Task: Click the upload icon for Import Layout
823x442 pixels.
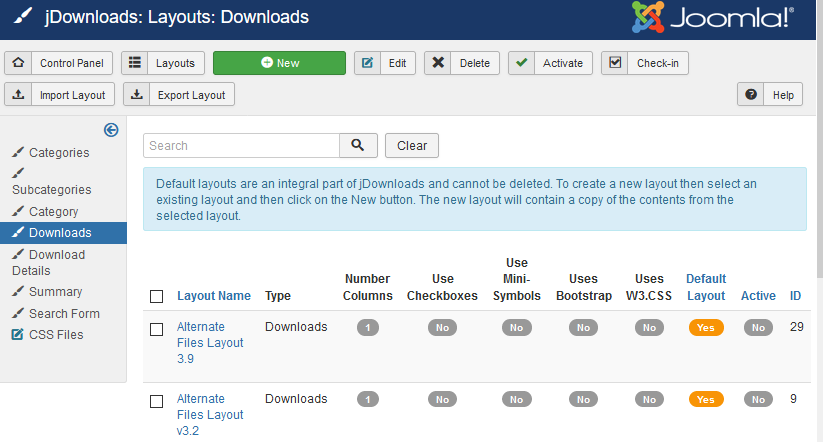Action: 18,94
